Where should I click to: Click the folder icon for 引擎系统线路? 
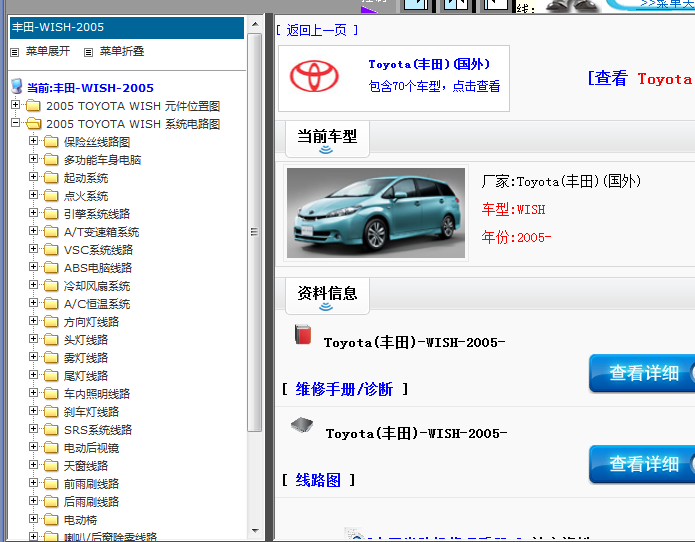click(51, 214)
